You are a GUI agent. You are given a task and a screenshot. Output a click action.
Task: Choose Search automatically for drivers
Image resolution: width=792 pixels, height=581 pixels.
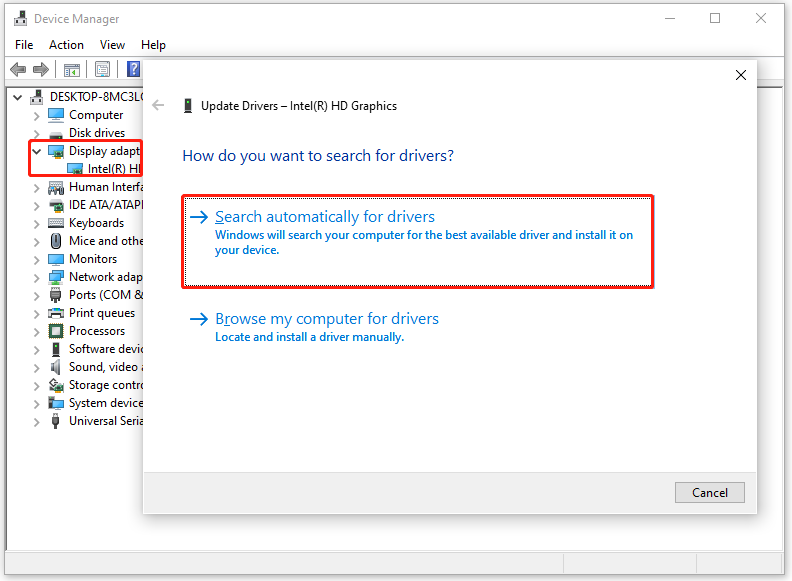pyautogui.click(x=418, y=241)
